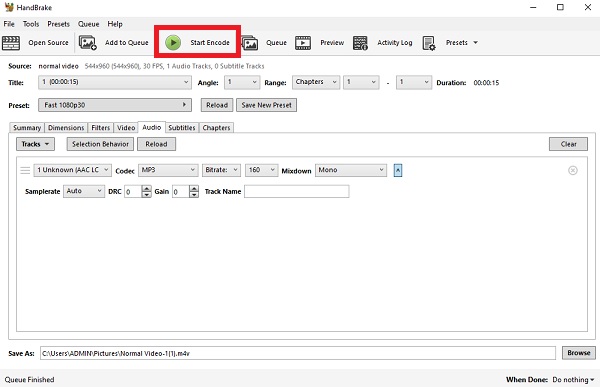Open the Mixdown Mono dropdown
This screenshot has height=387, width=600.
(351, 170)
